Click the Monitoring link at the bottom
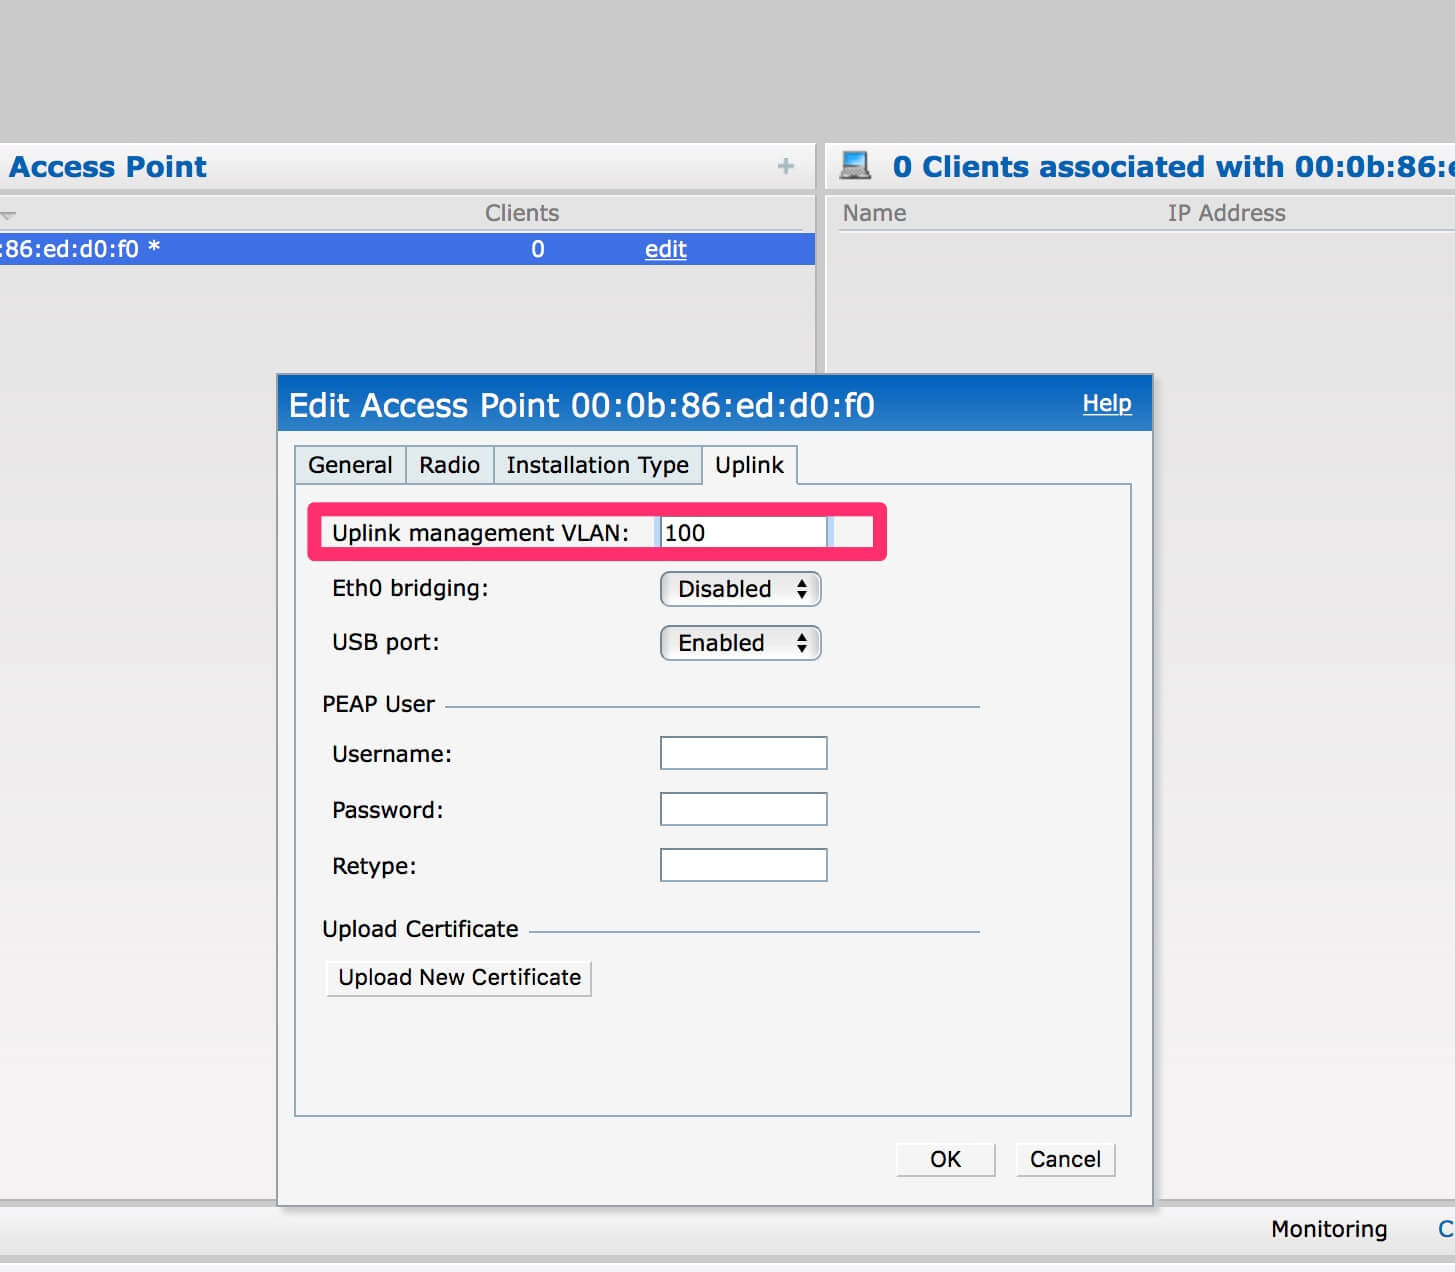Screen dimensions: 1455x1272 (x=1327, y=1229)
